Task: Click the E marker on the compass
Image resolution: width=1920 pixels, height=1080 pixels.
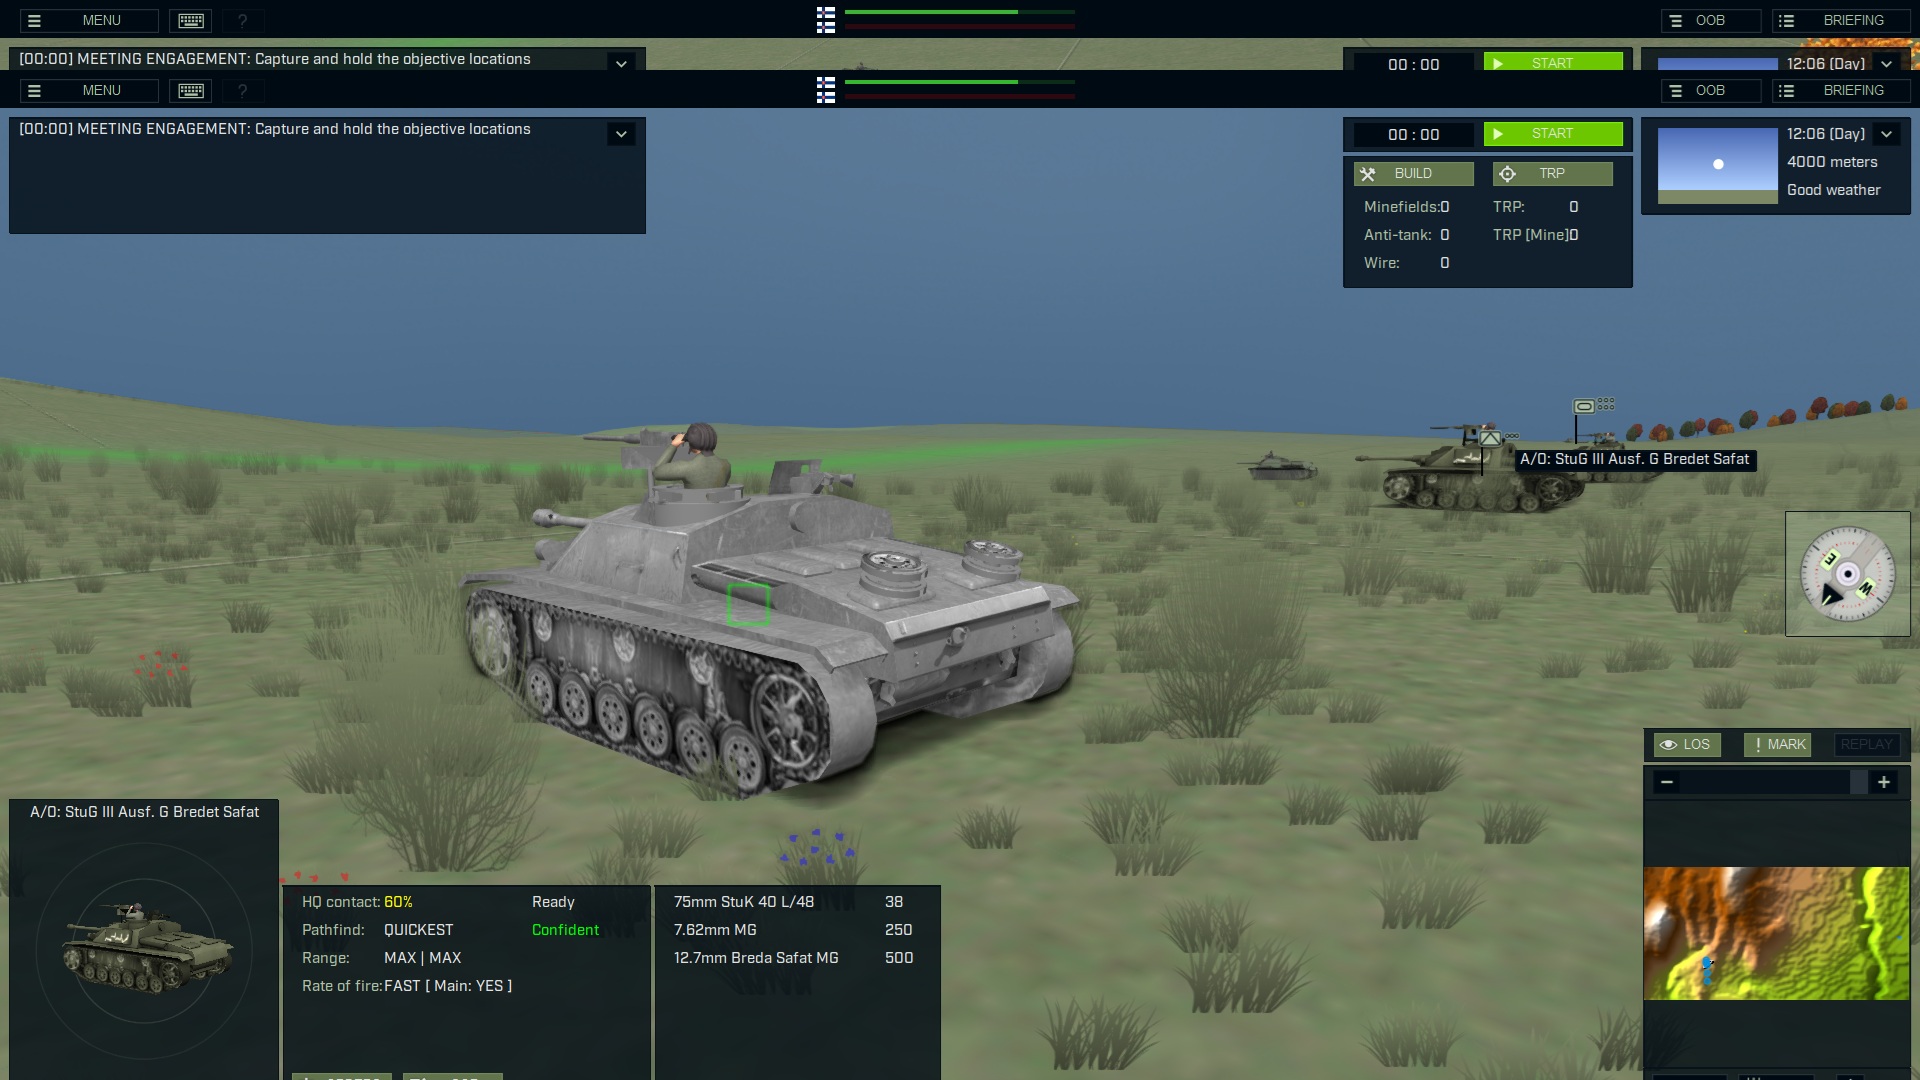Action: [x=1830, y=559]
